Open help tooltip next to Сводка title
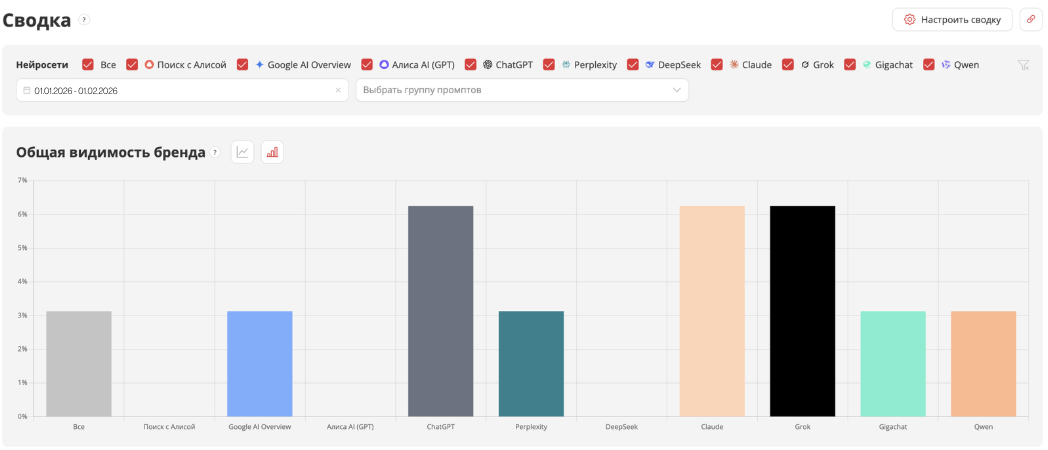The width and height of the screenshot is (1048, 450). (84, 20)
